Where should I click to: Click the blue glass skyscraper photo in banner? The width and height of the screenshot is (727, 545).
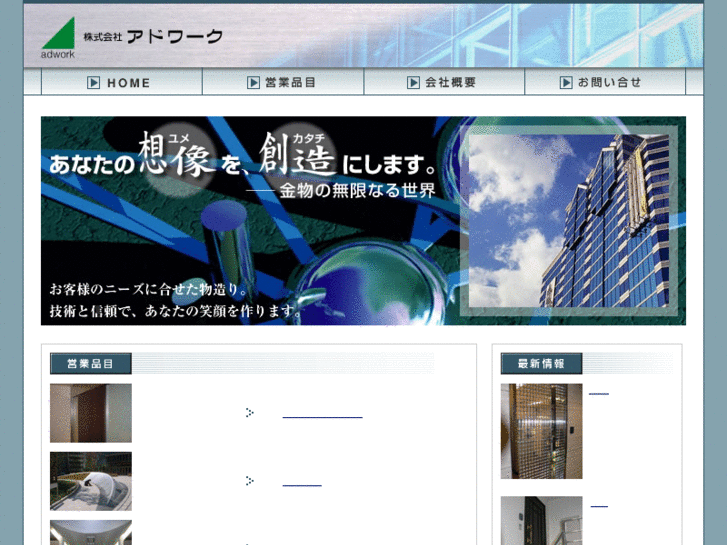[x=569, y=221]
